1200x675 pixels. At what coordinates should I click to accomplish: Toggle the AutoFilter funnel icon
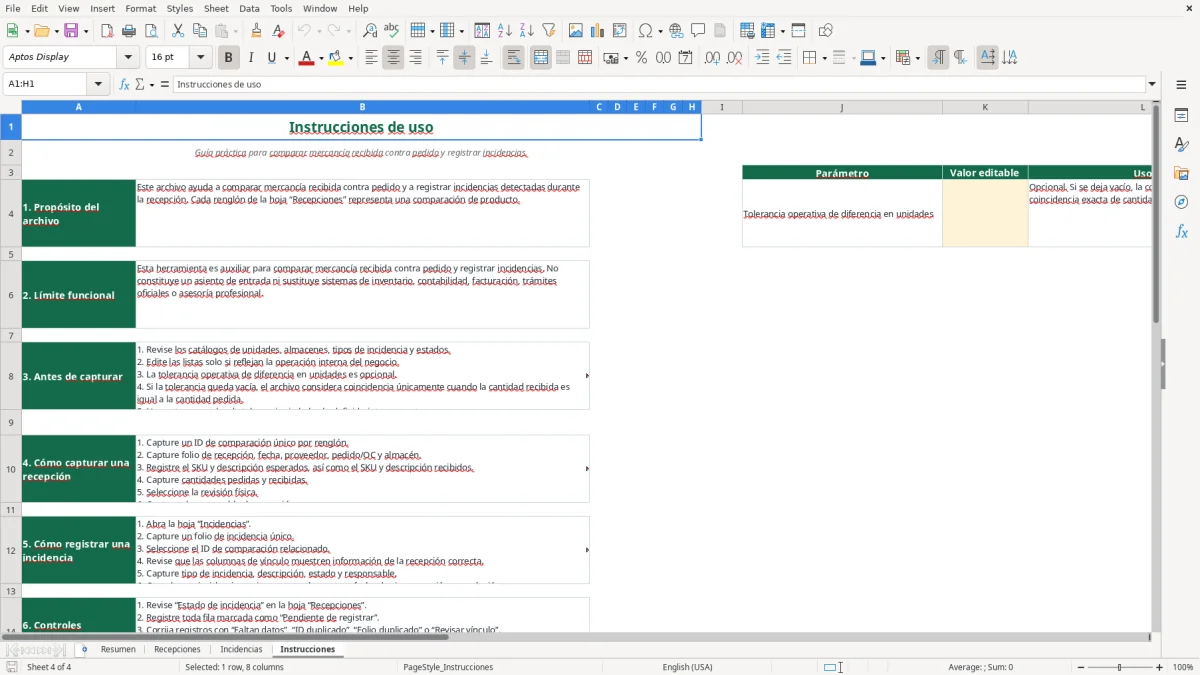(x=549, y=31)
